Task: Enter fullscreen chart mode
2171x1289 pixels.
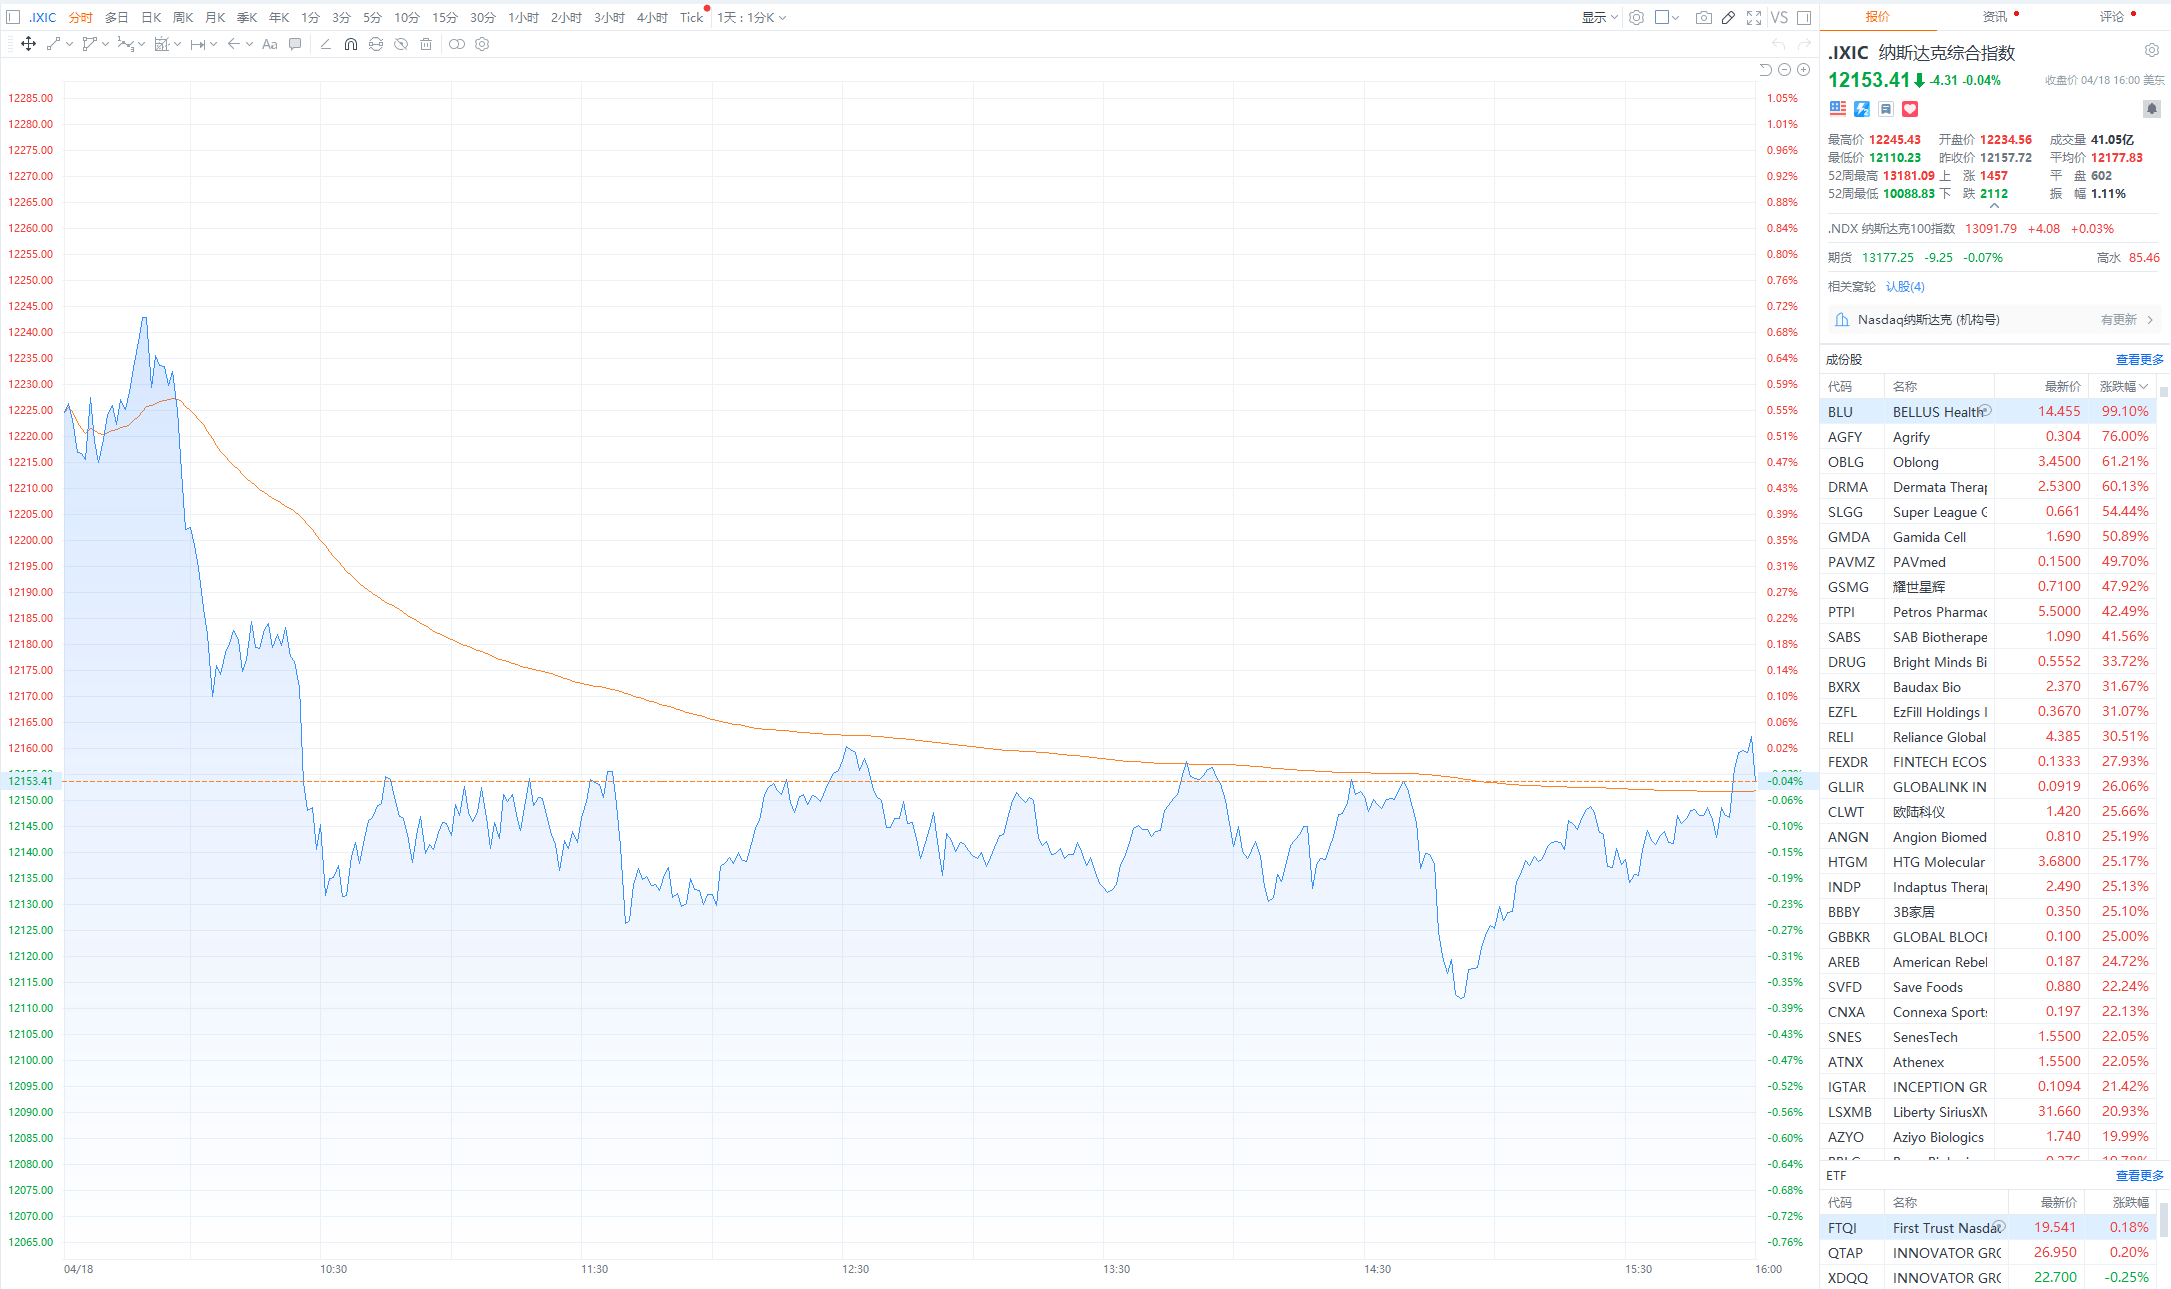Action: pos(1754,17)
